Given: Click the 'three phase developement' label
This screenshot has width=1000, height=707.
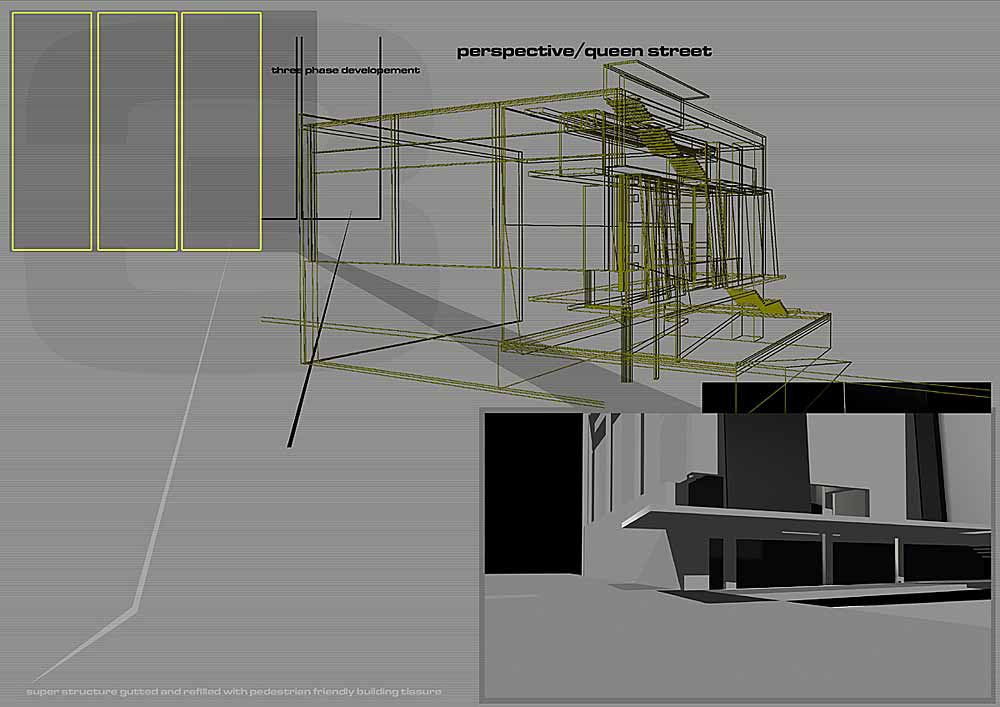Looking at the screenshot, I should click(x=345, y=71).
